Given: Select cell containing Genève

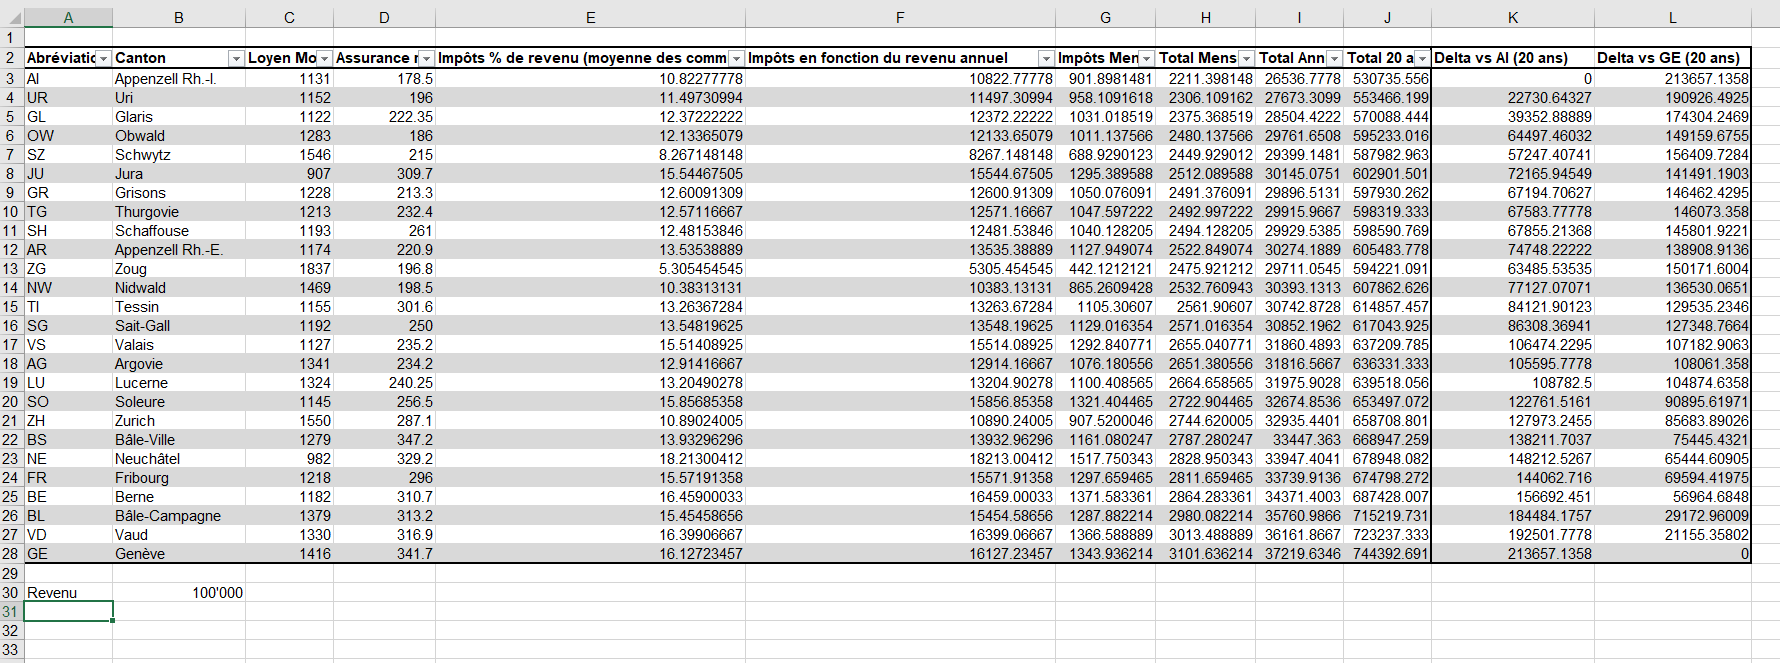Looking at the screenshot, I should (178, 554).
